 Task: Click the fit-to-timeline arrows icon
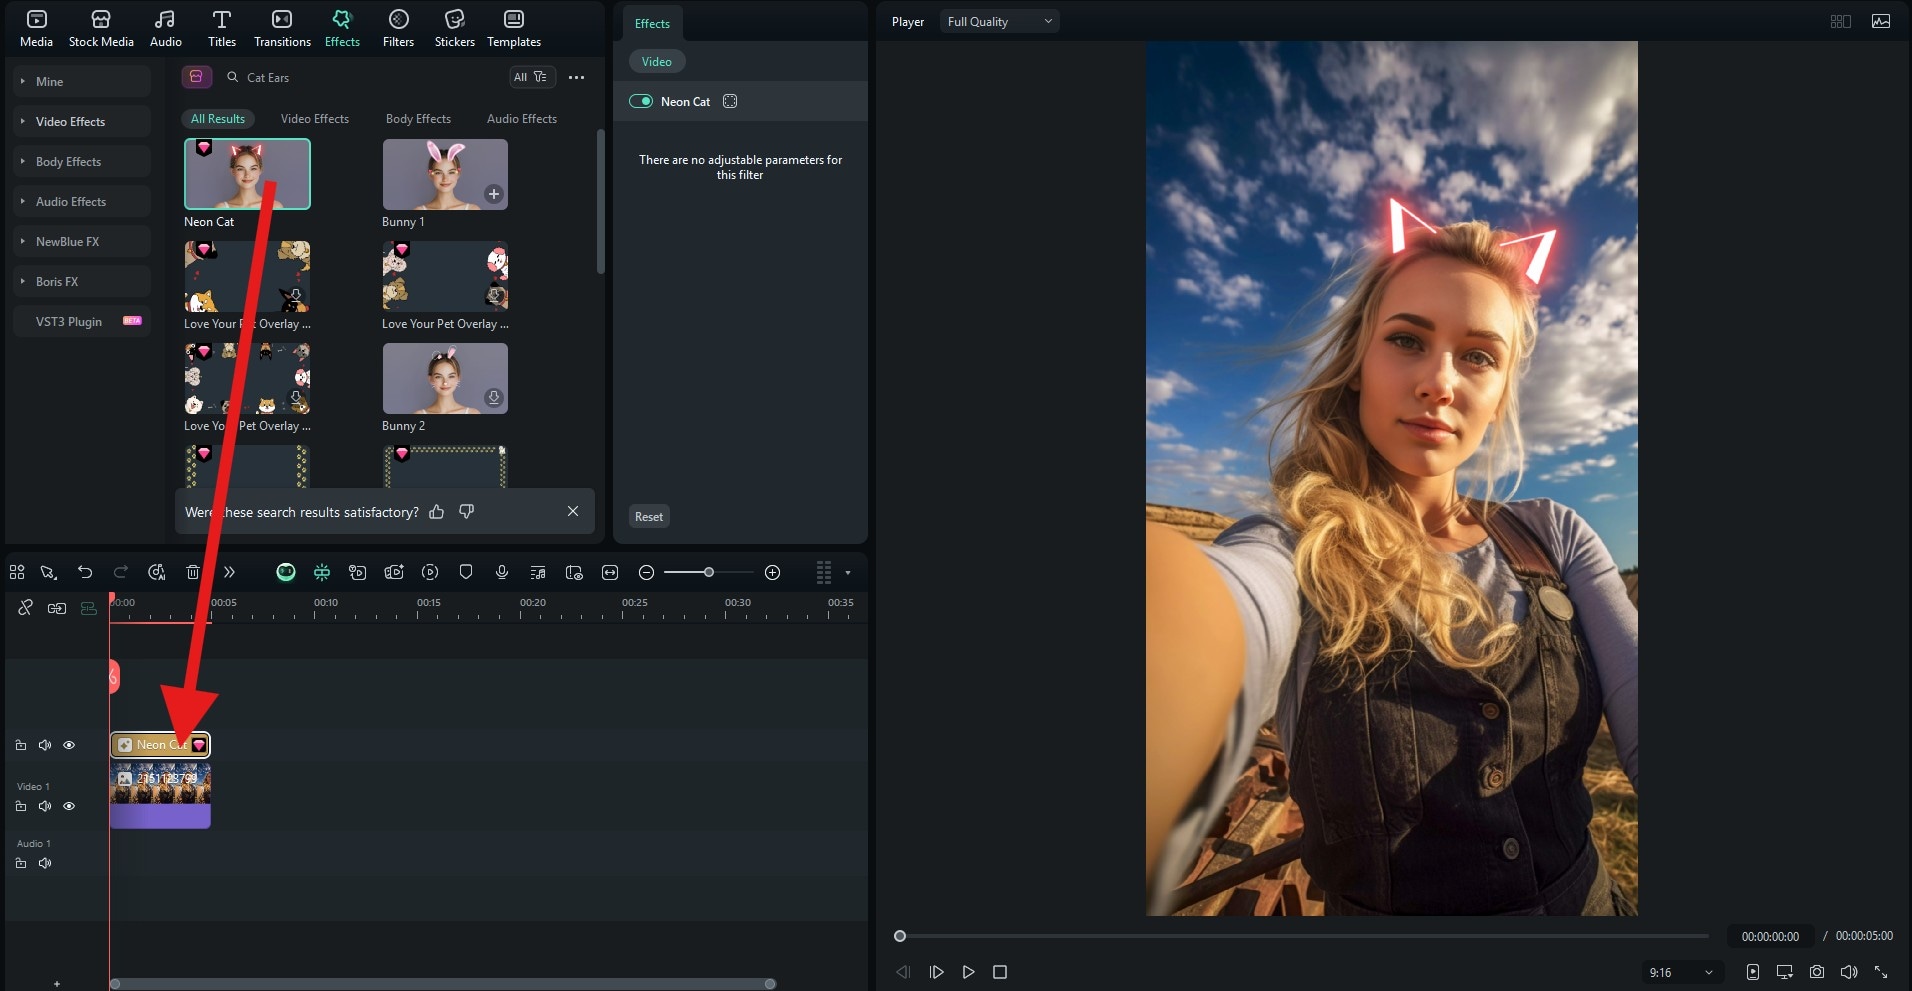point(610,572)
